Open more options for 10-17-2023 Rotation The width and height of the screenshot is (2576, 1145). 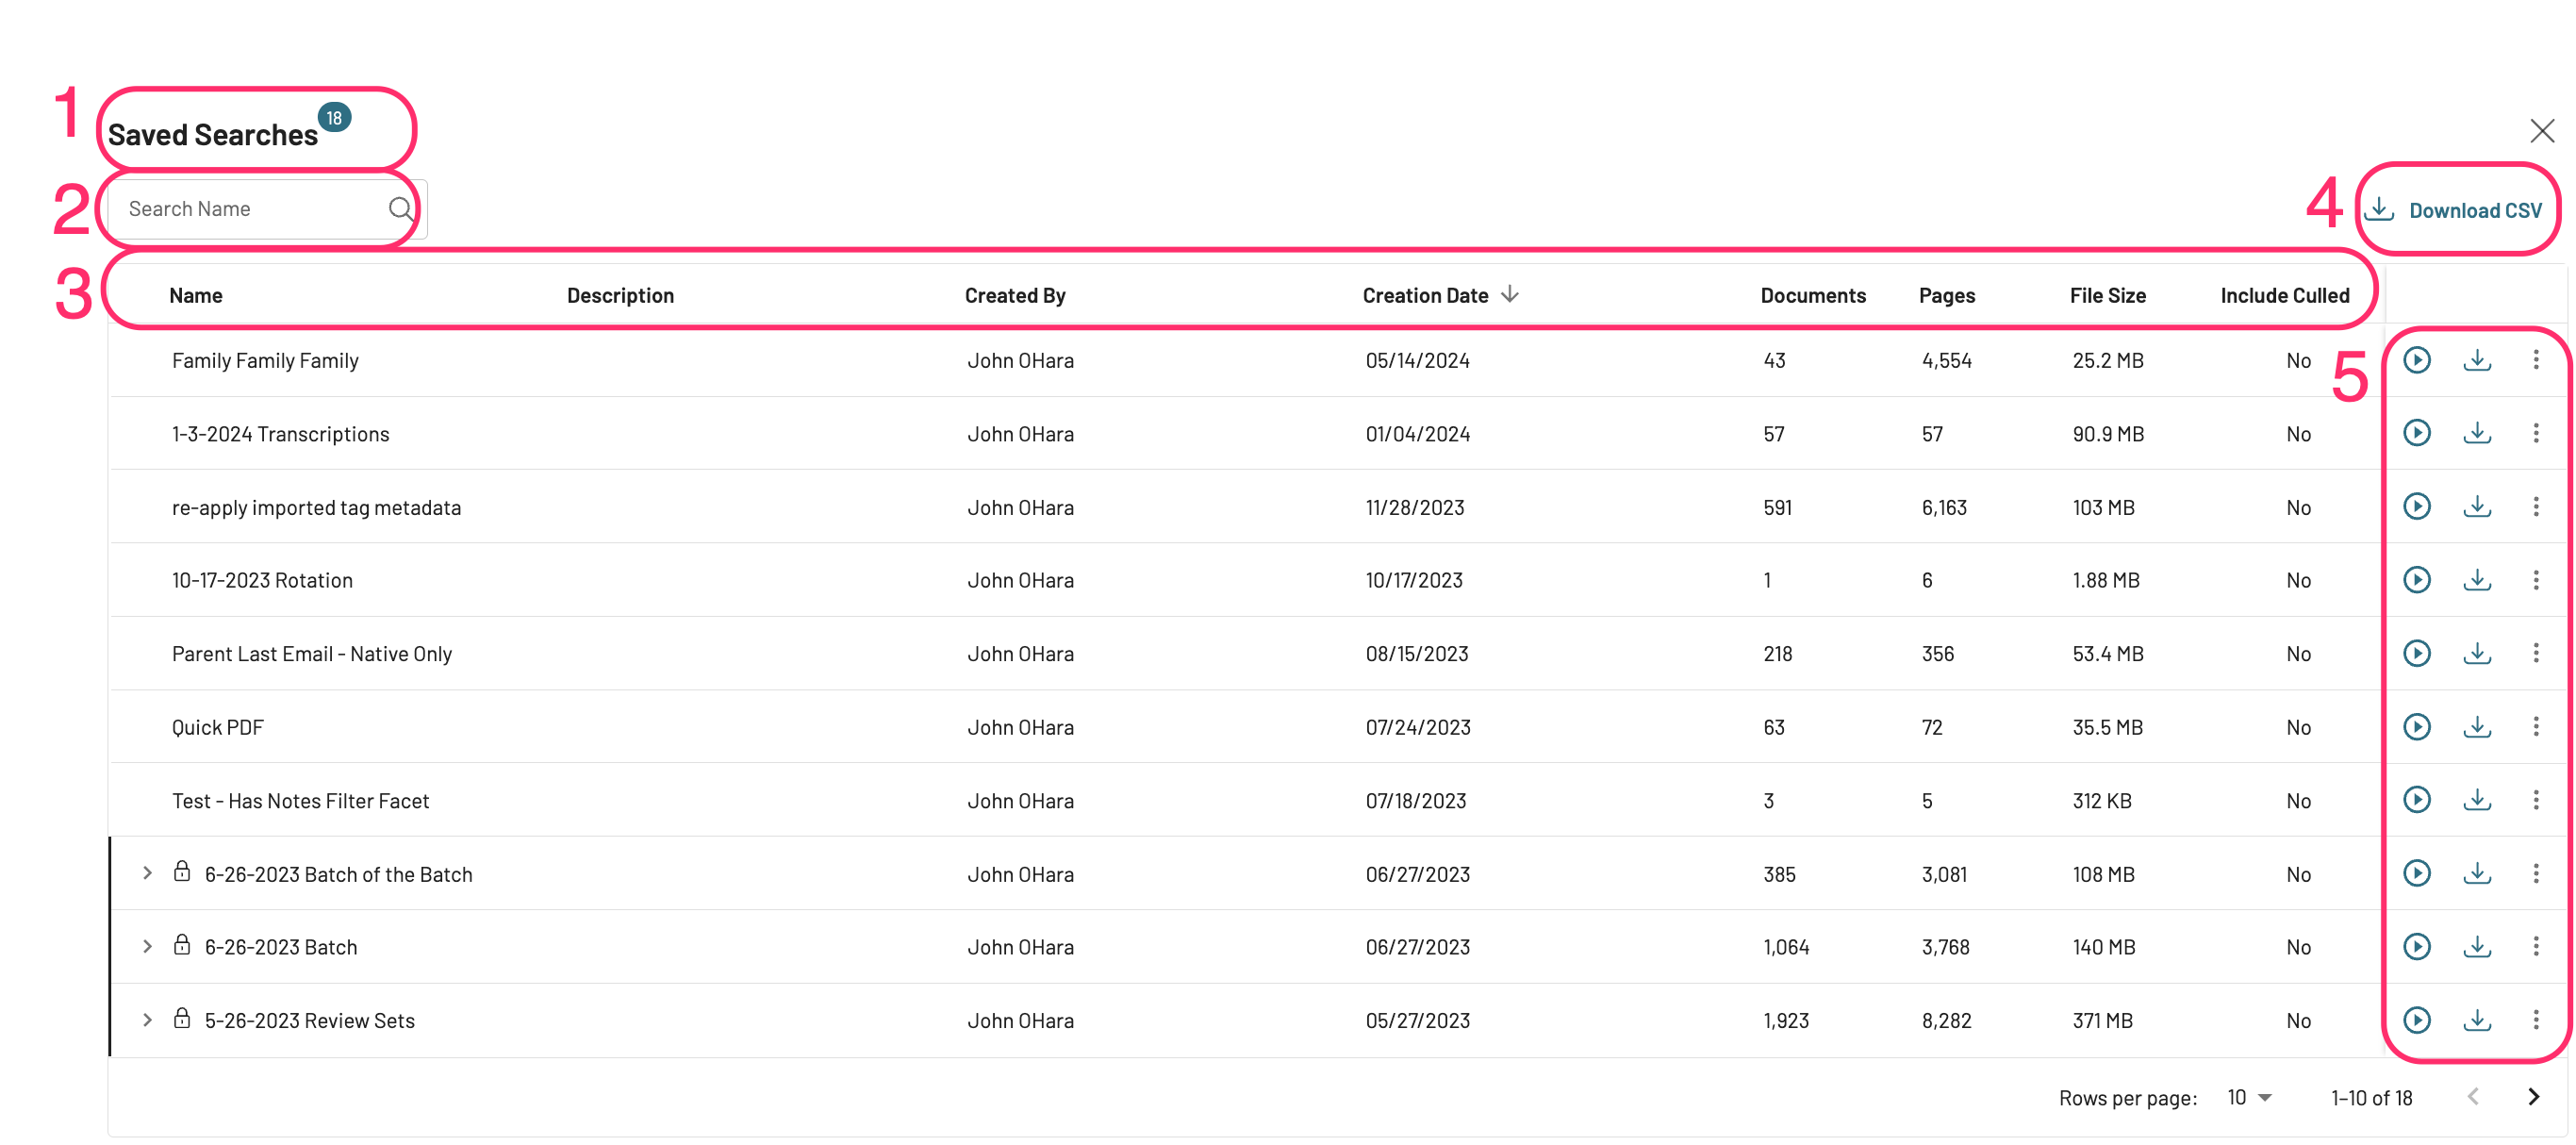point(2536,580)
